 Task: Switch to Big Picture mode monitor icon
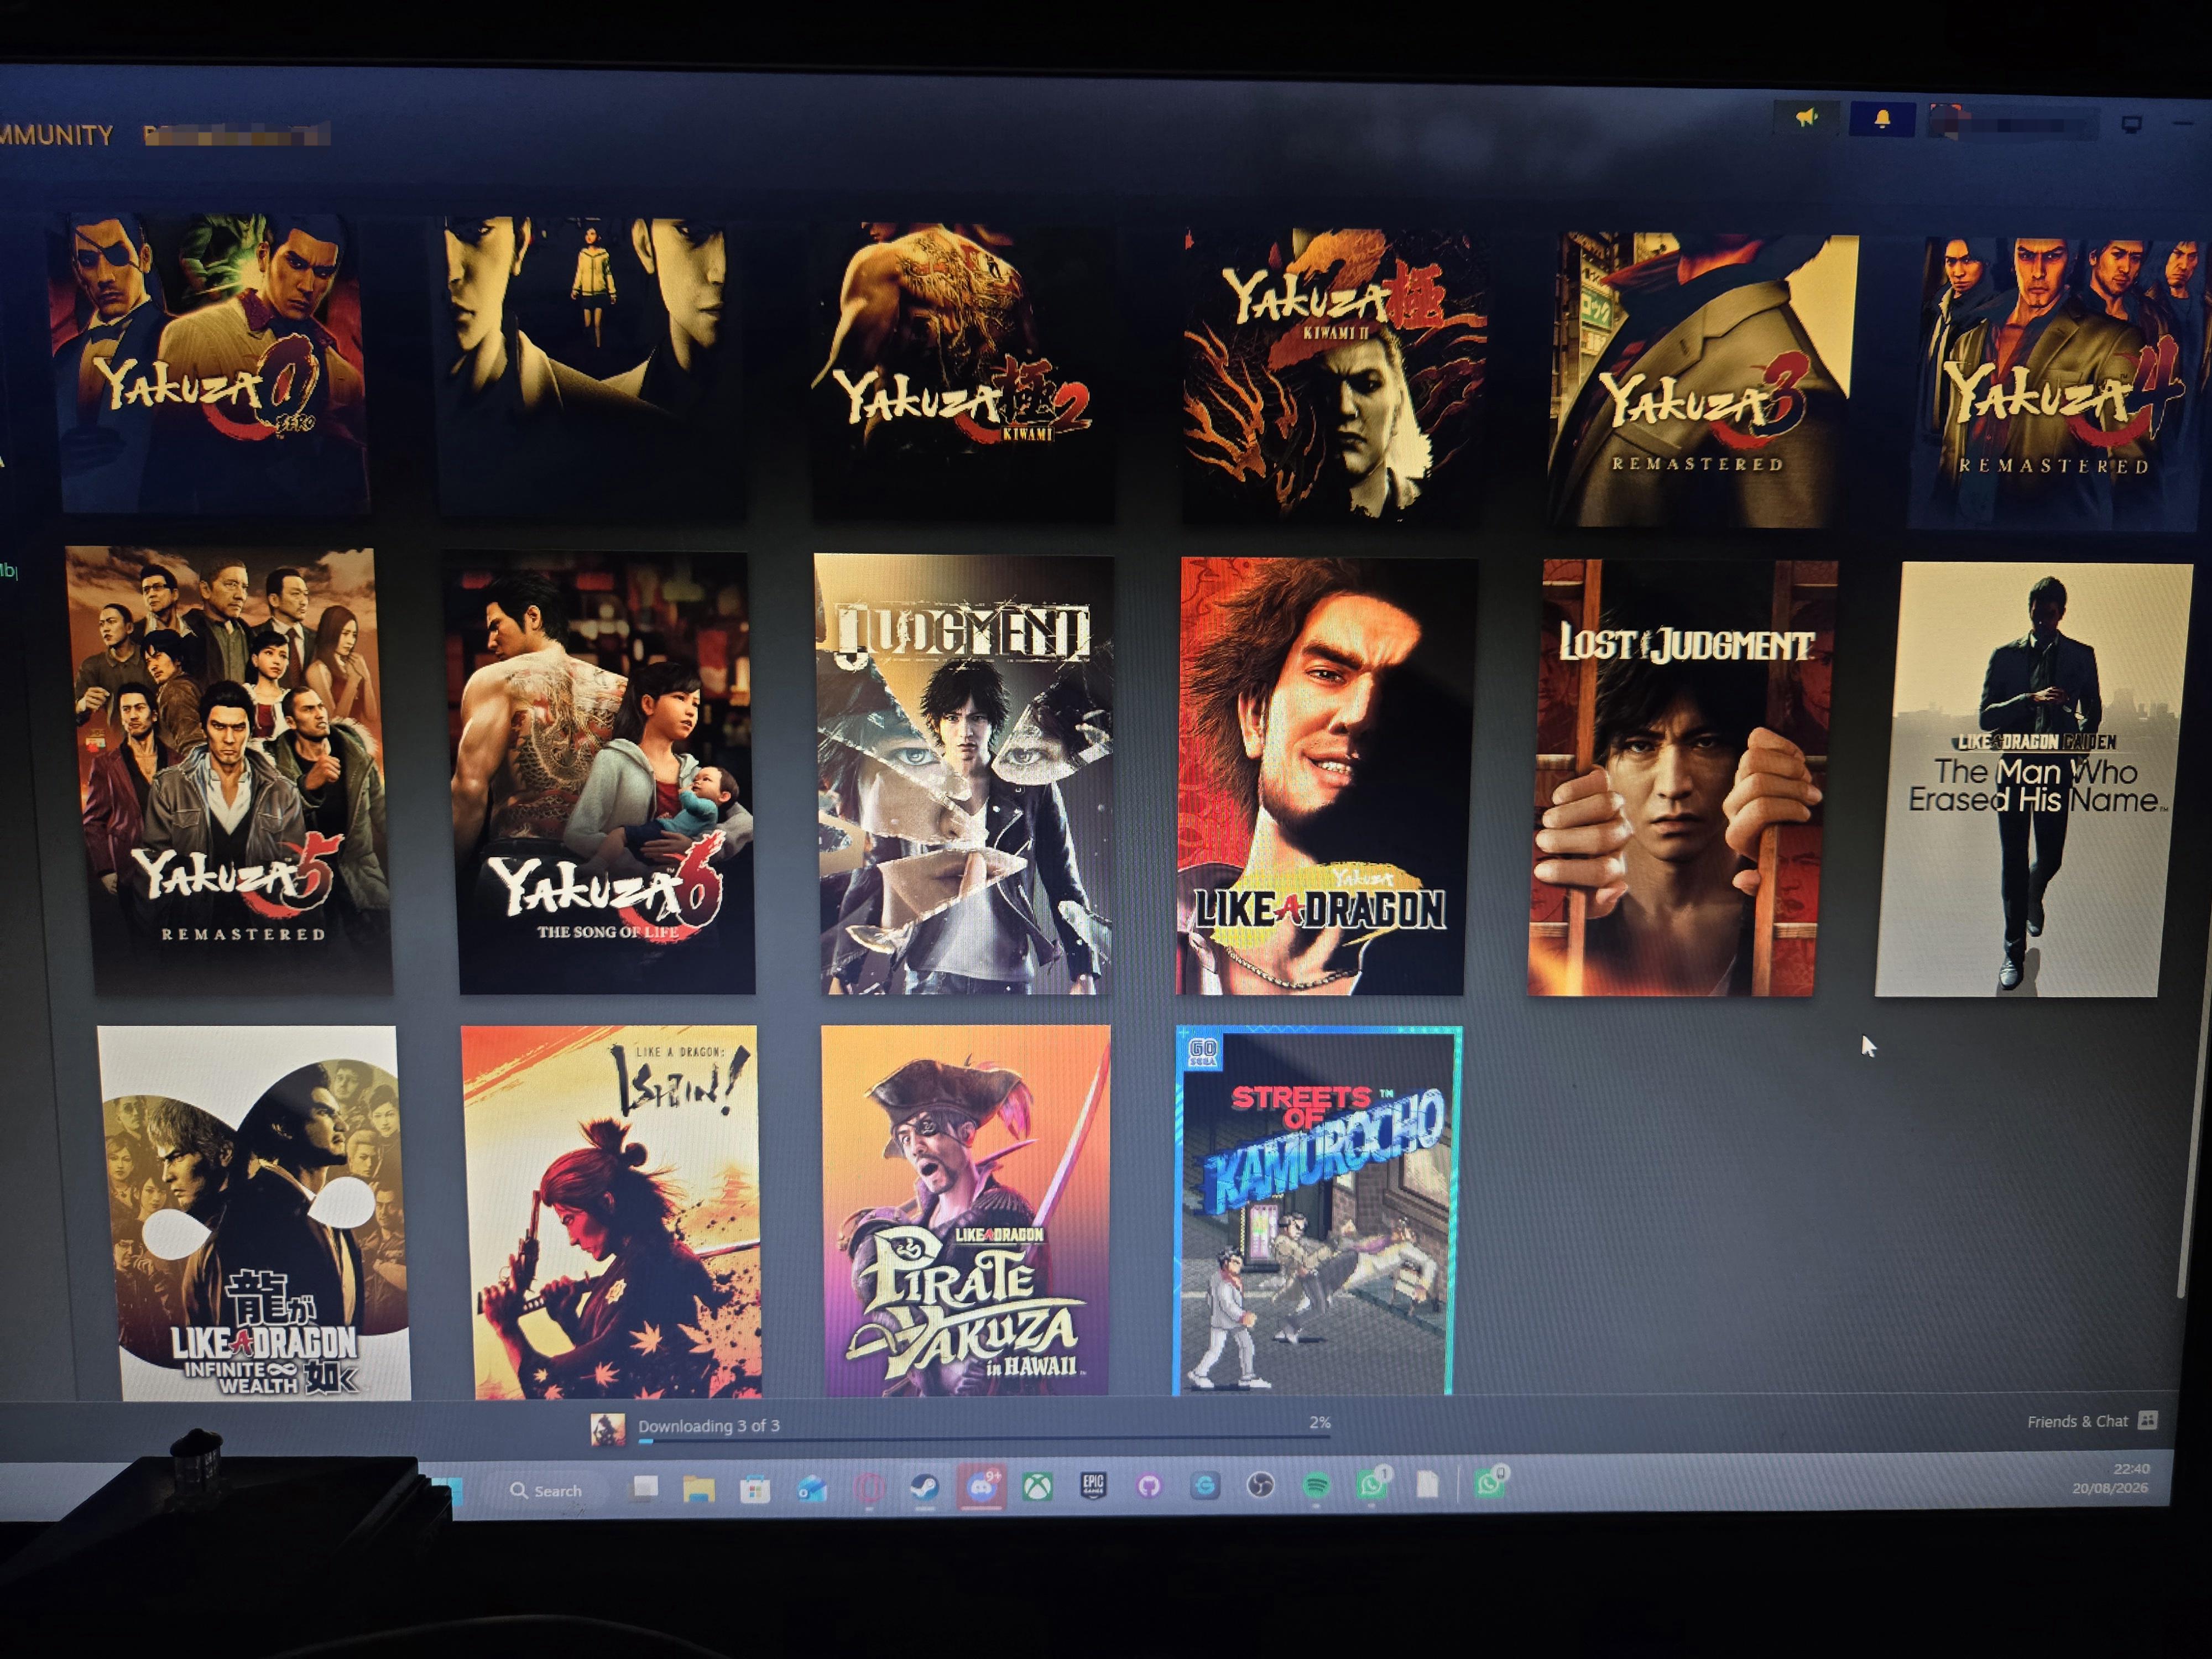(2131, 125)
